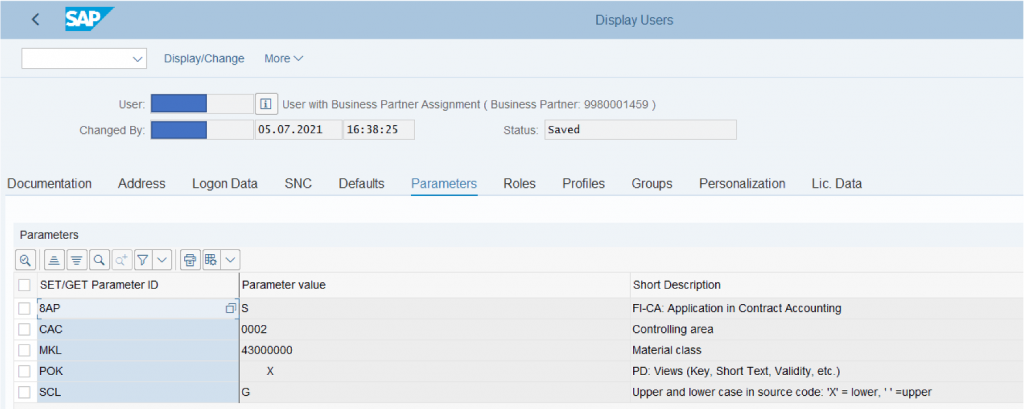The width and height of the screenshot is (1024, 409).
Task: Toggle the select-all checkbox in table header
Action: tap(24, 285)
